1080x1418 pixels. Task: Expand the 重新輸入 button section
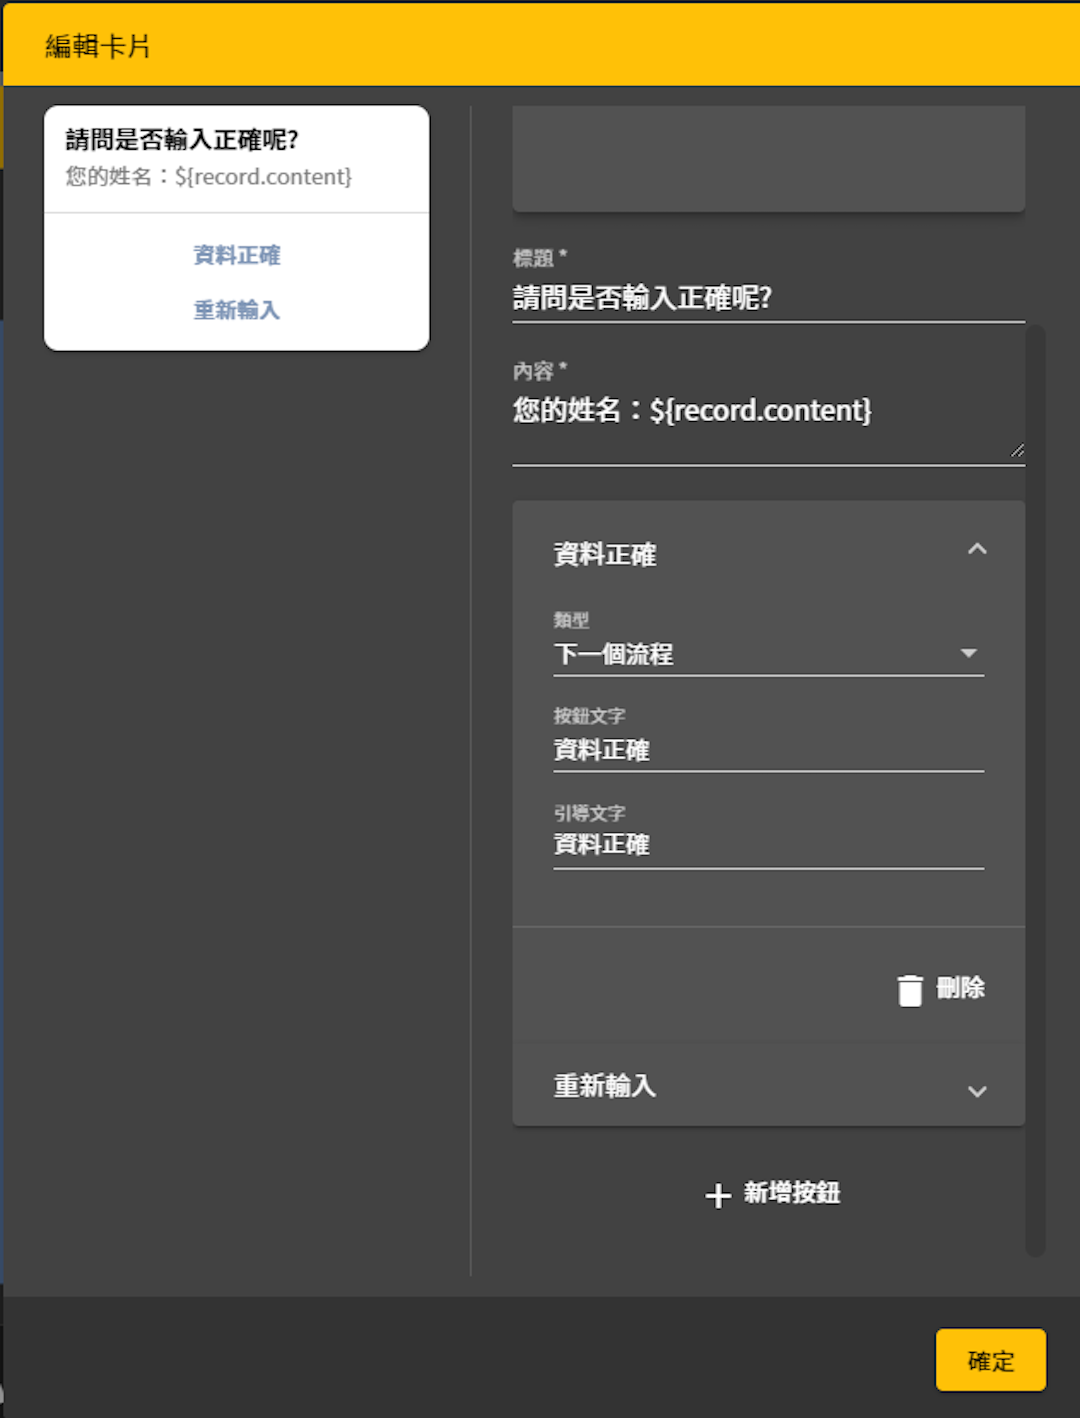click(x=977, y=1091)
